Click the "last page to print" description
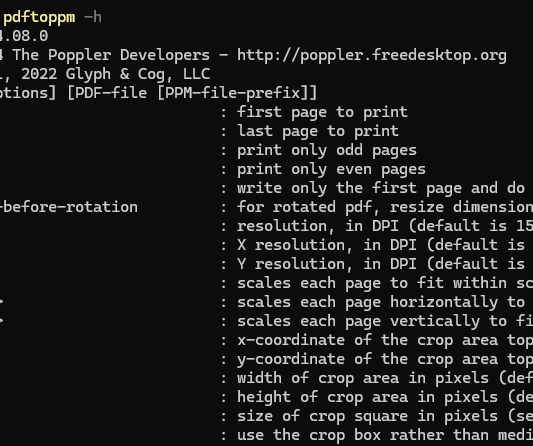Image resolution: width=533 pixels, height=446 pixels. (x=318, y=131)
